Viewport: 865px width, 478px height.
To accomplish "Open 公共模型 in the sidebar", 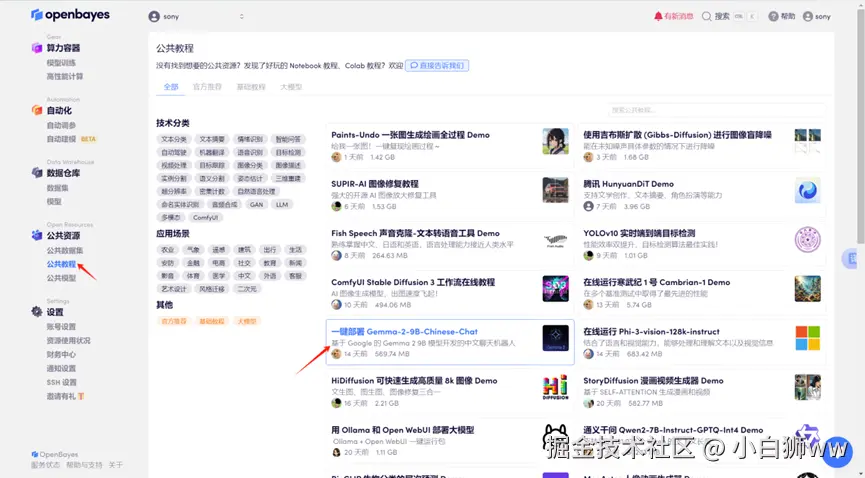I will pos(61,278).
